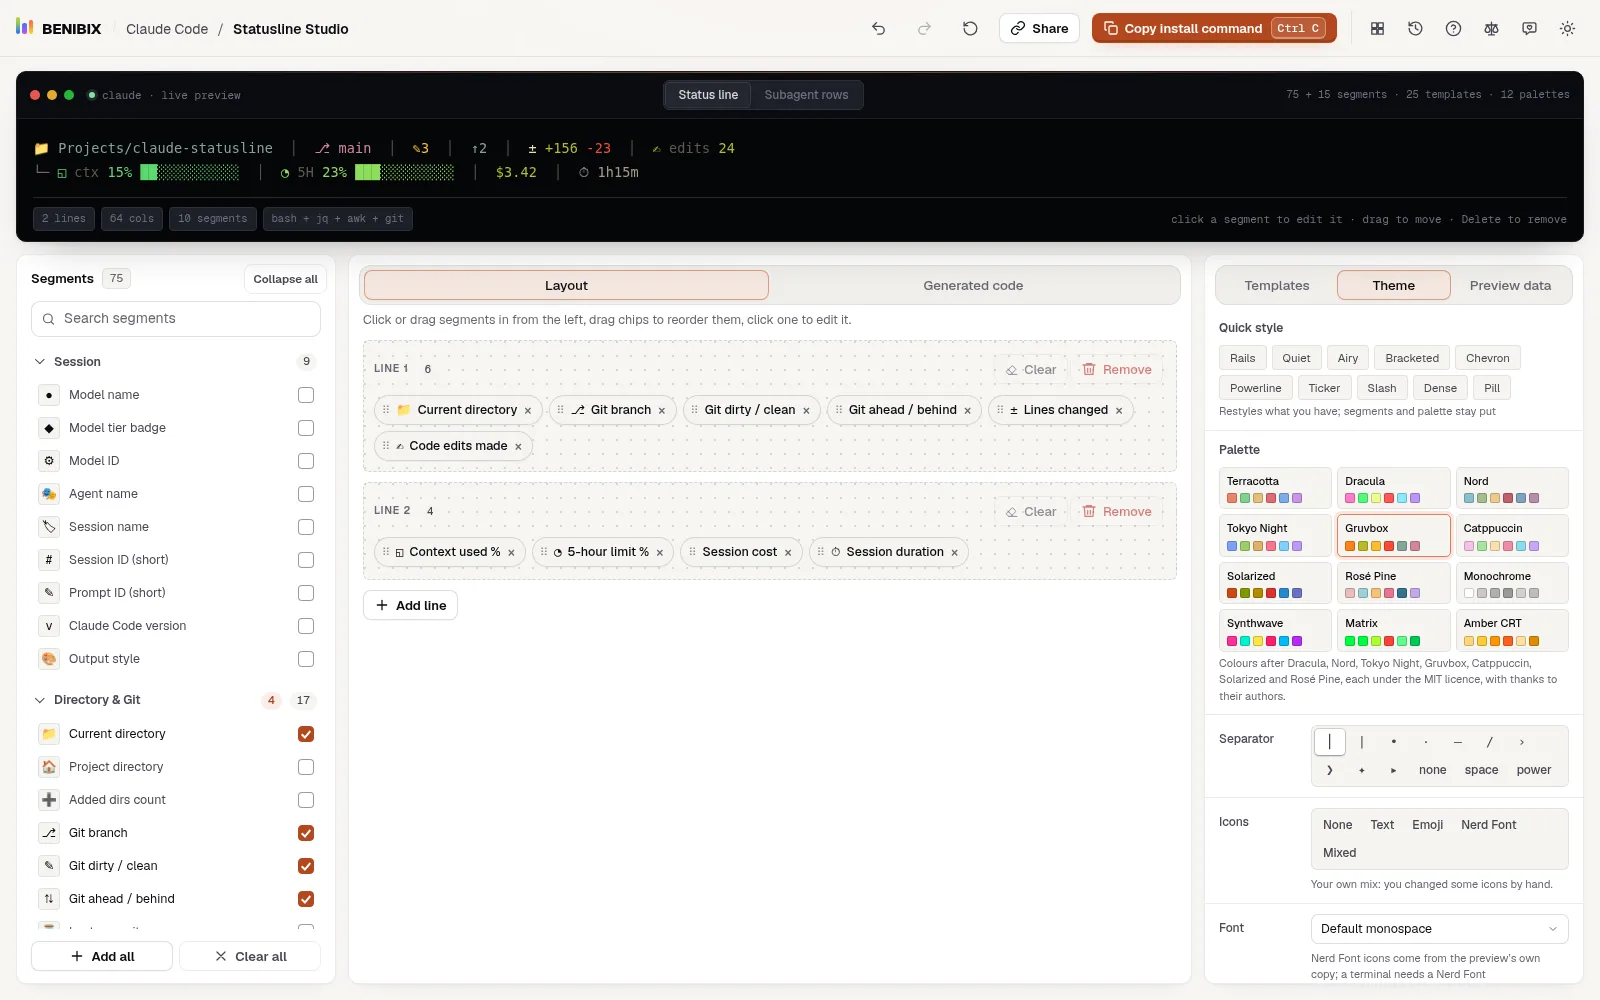Click the redo arrow icon
This screenshot has height=1000, width=1600.
[x=924, y=29]
